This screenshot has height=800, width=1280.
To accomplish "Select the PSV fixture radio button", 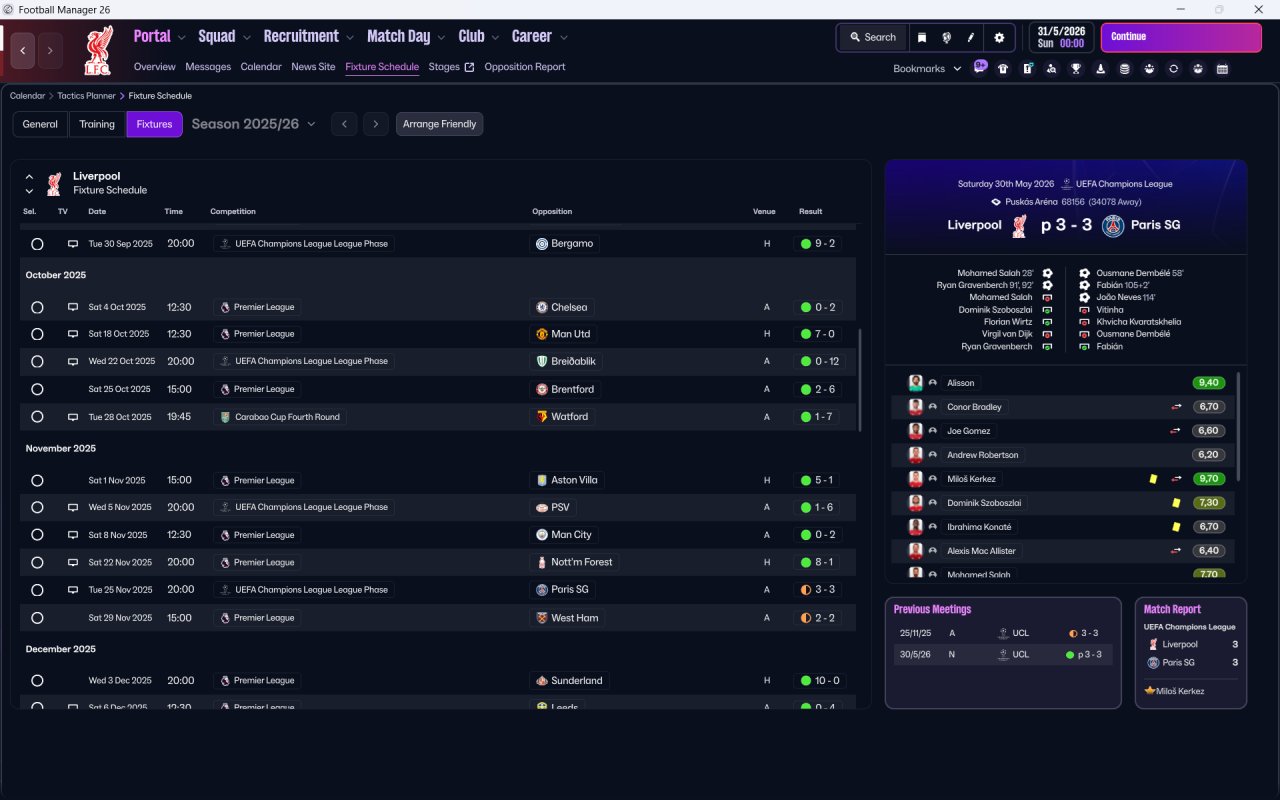I will [x=37, y=507].
